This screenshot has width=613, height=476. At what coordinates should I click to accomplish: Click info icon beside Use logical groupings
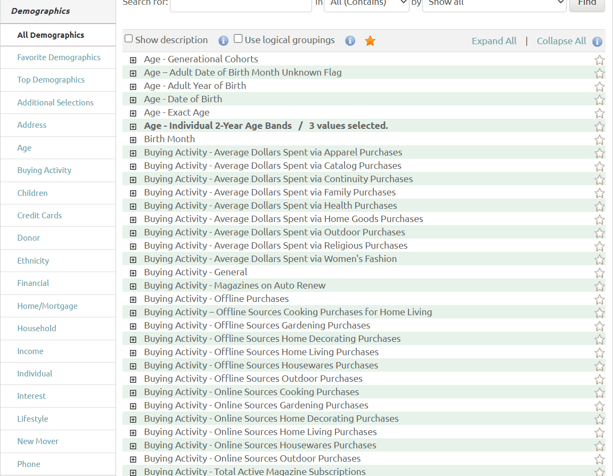click(x=350, y=41)
